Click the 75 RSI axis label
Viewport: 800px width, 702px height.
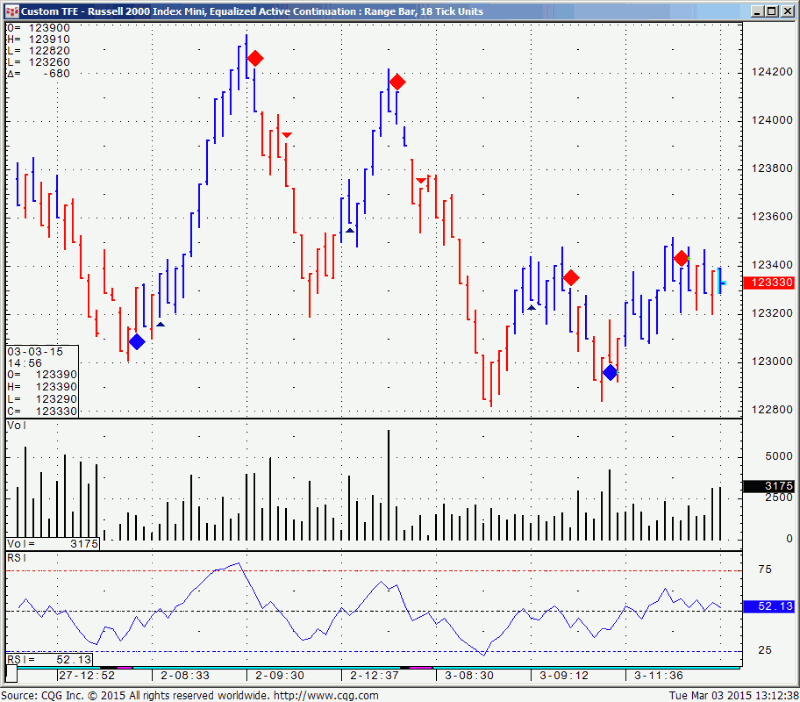pos(765,569)
